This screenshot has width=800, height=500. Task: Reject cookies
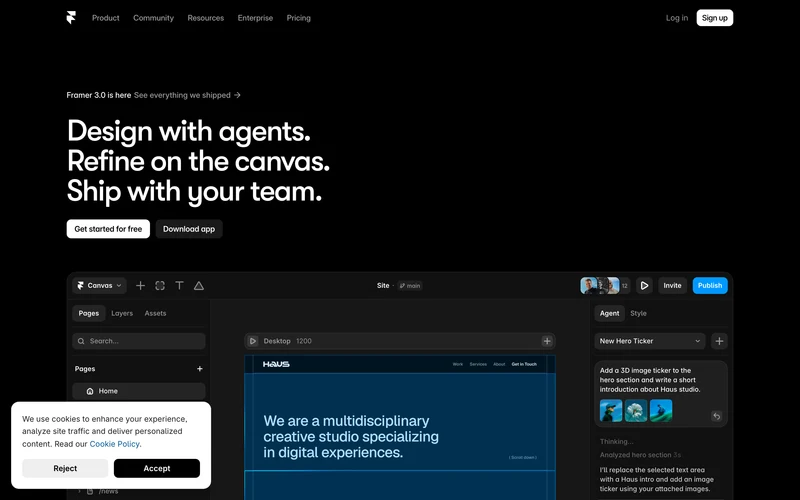[x=65, y=468]
